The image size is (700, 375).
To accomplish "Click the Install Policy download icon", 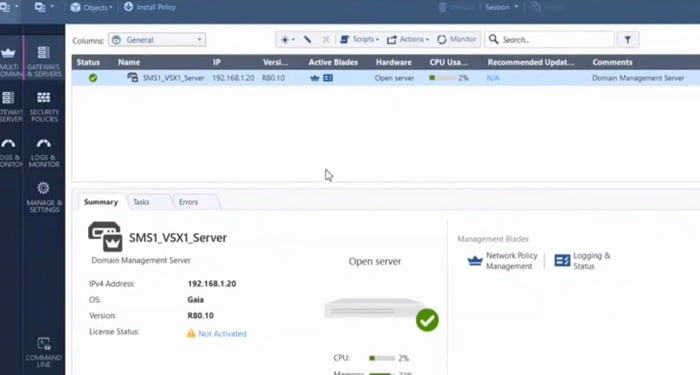I will coord(129,7).
